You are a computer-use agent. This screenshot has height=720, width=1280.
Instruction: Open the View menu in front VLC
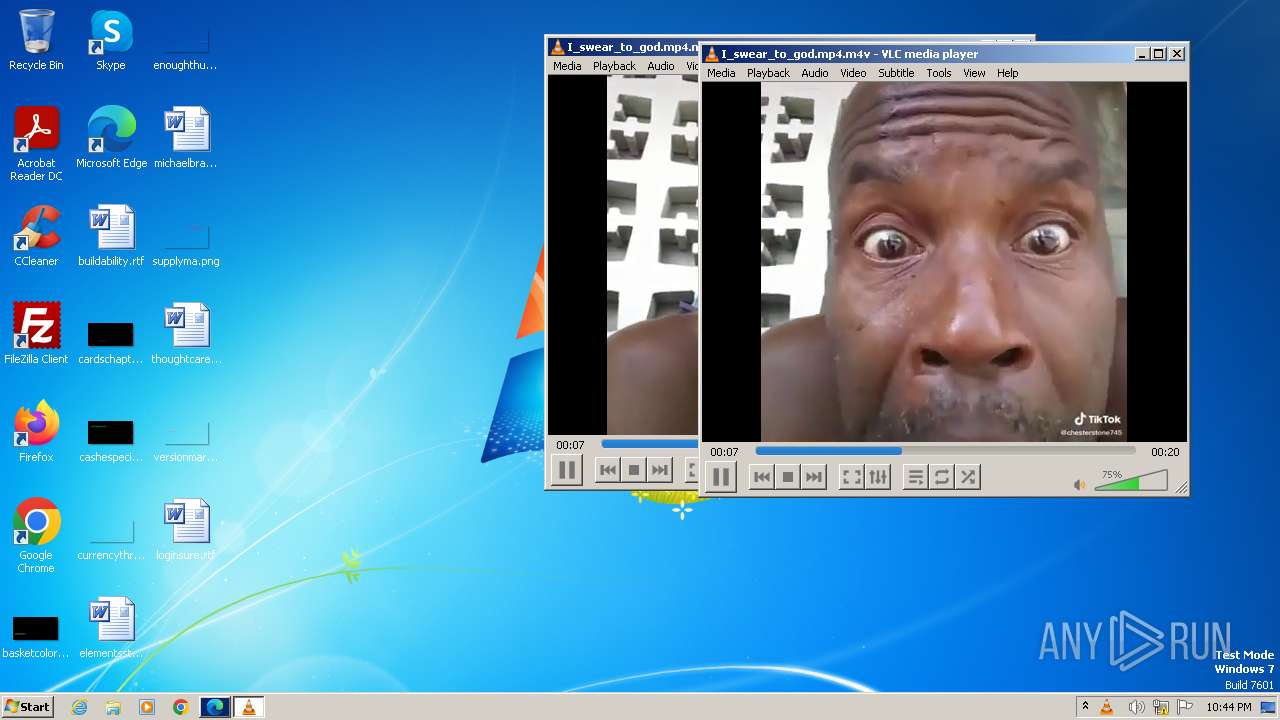[974, 73]
